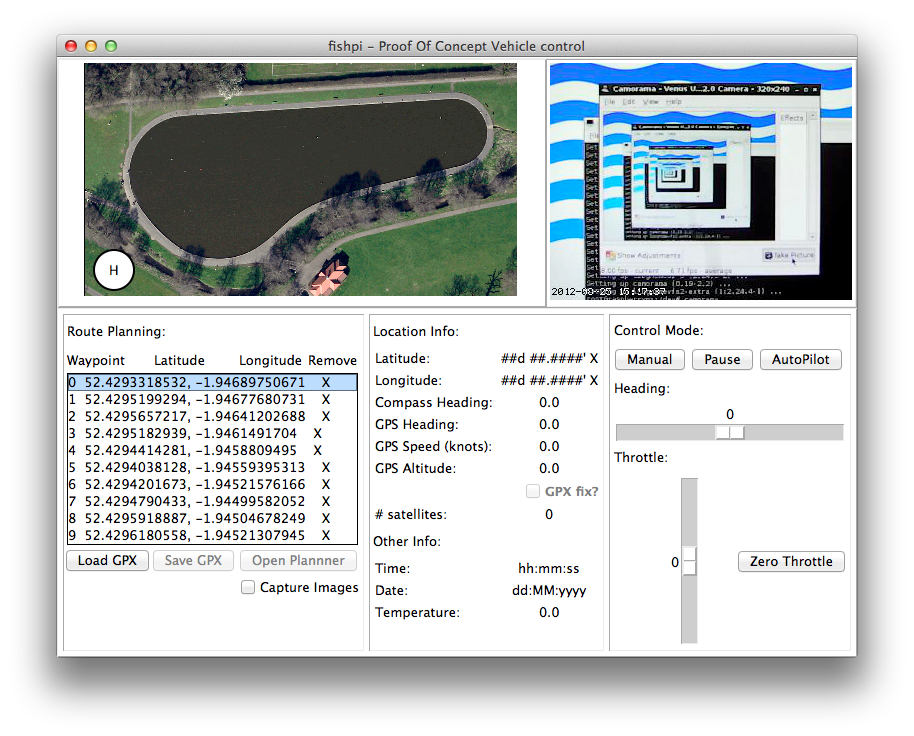Click the red close window button

(71, 46)
